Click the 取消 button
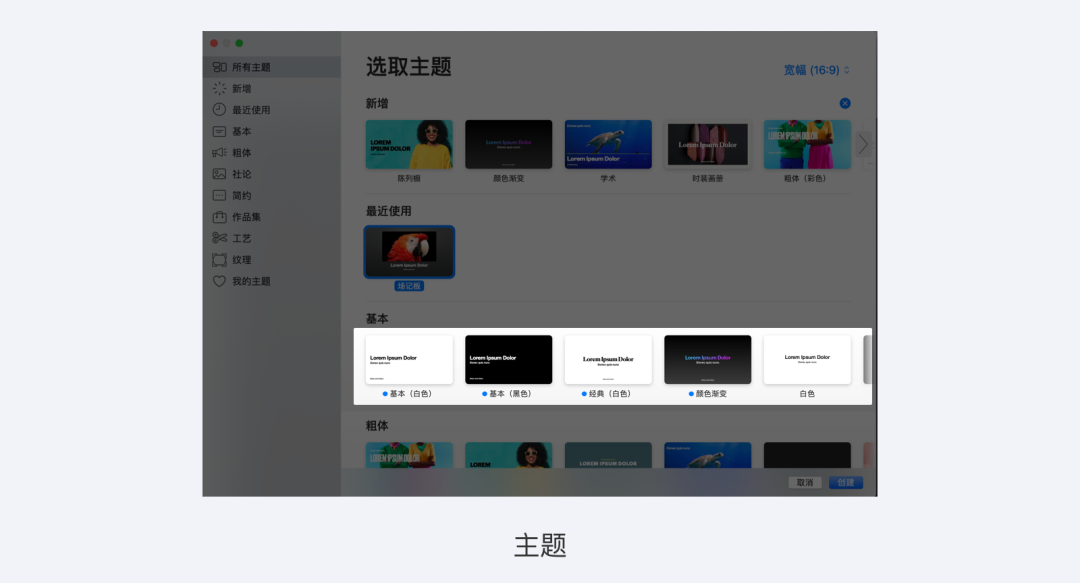The height and width of the screenshot is (583, 1080). click(x=804, y=482)
